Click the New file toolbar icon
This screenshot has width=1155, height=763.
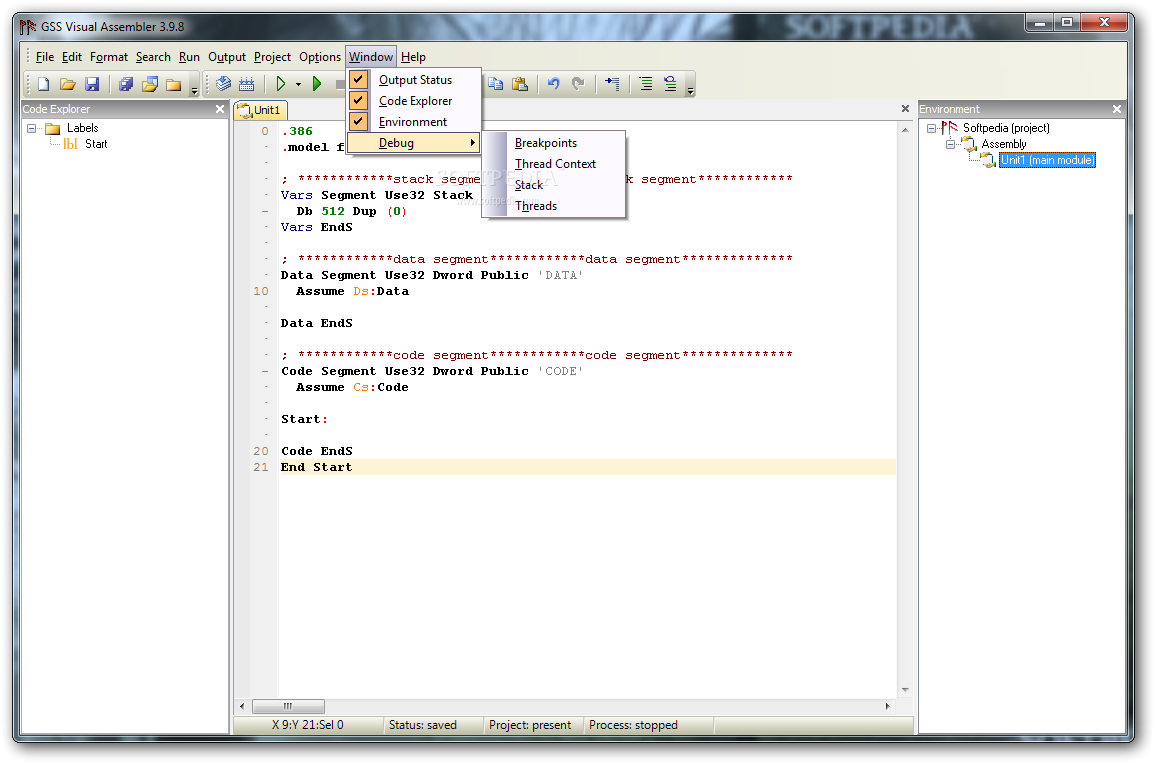pyautogui.click(x=43, y=84)
